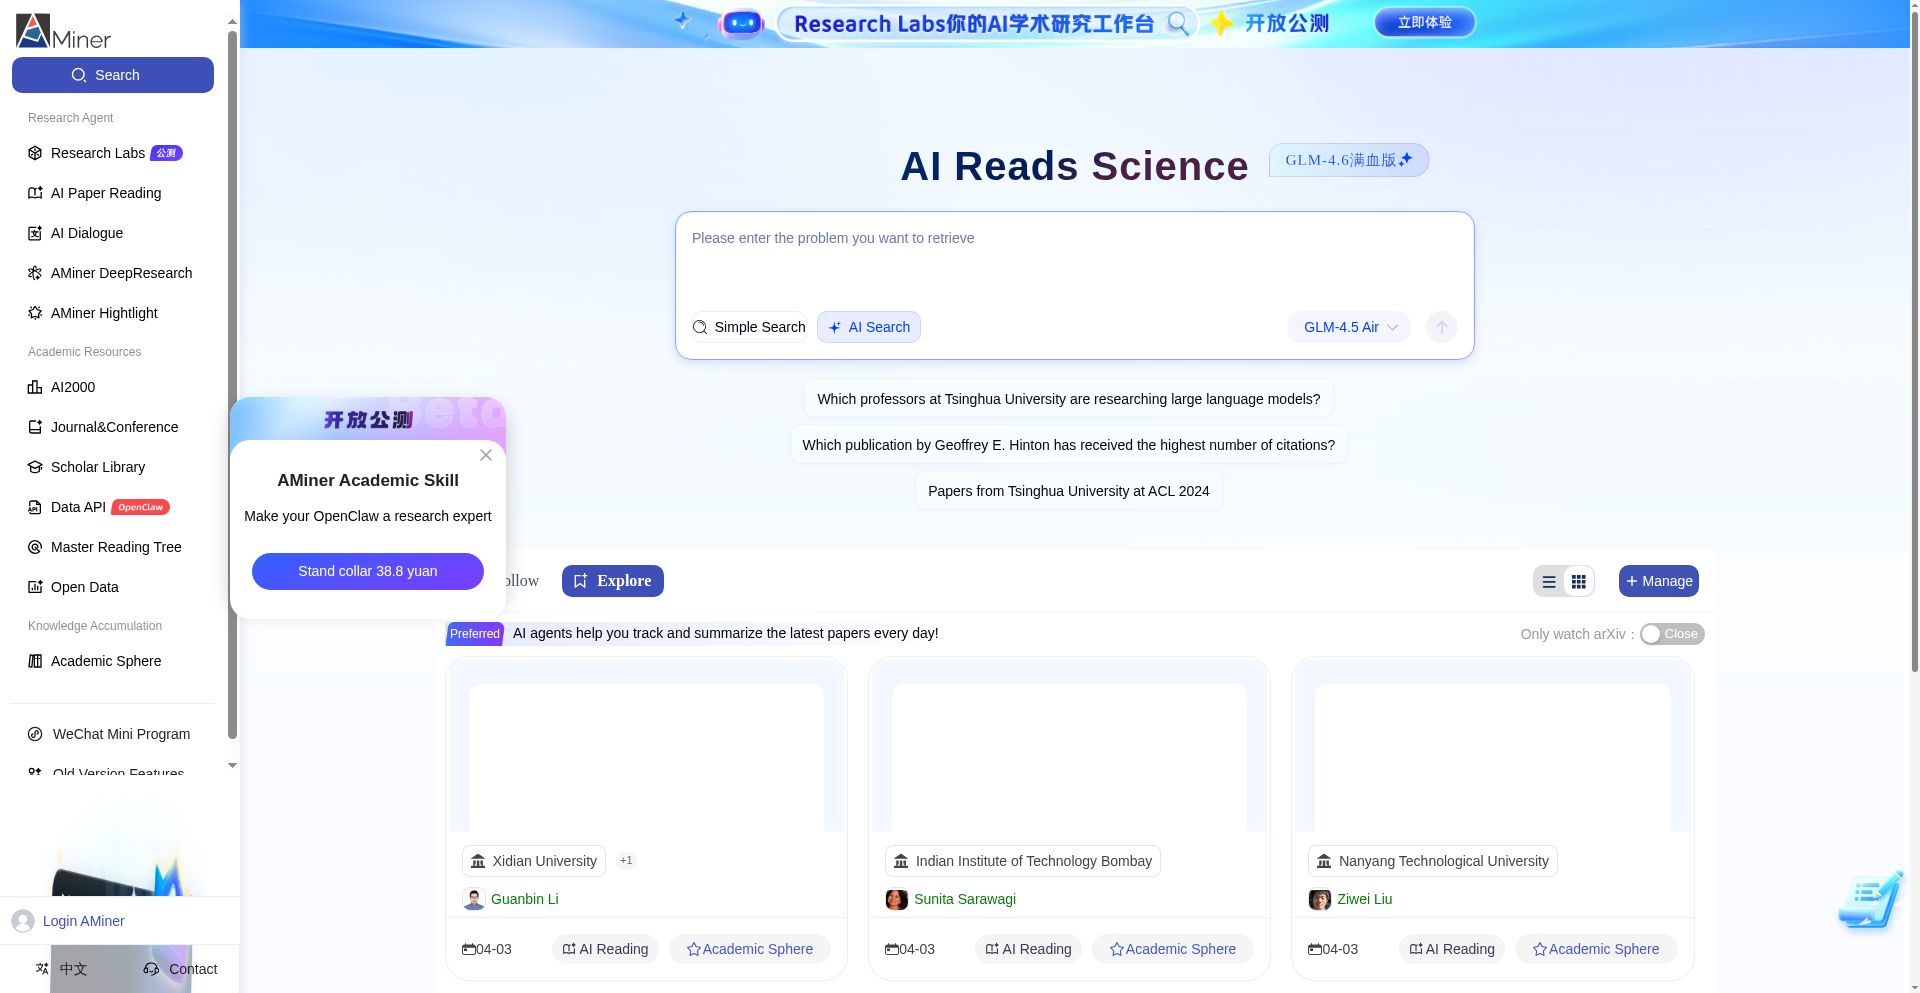Switch to grid view layout icon

point(1579,582)
